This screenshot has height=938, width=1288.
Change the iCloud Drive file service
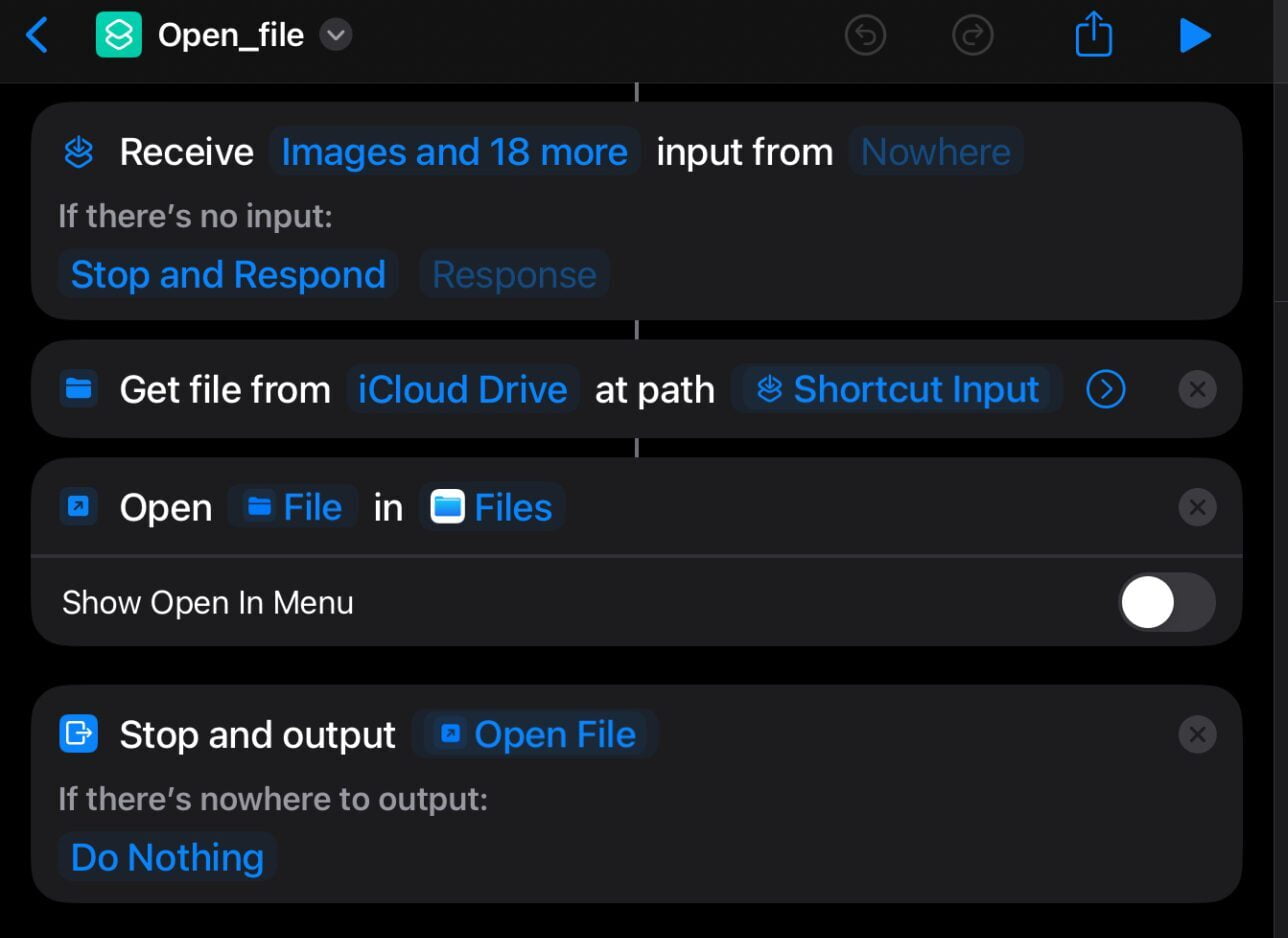pos(461,389)
